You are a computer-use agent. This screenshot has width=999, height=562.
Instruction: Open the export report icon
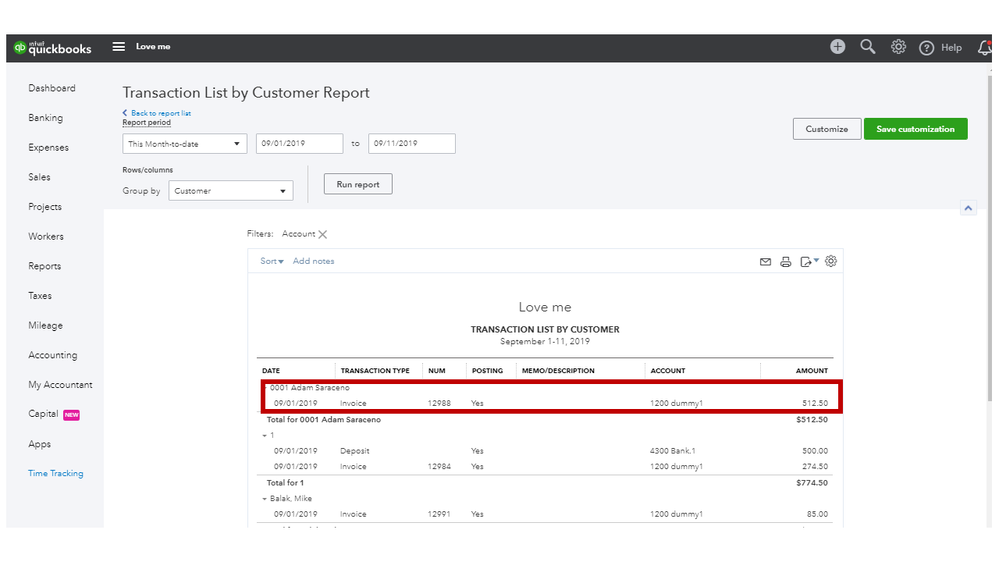click(807, 262)
